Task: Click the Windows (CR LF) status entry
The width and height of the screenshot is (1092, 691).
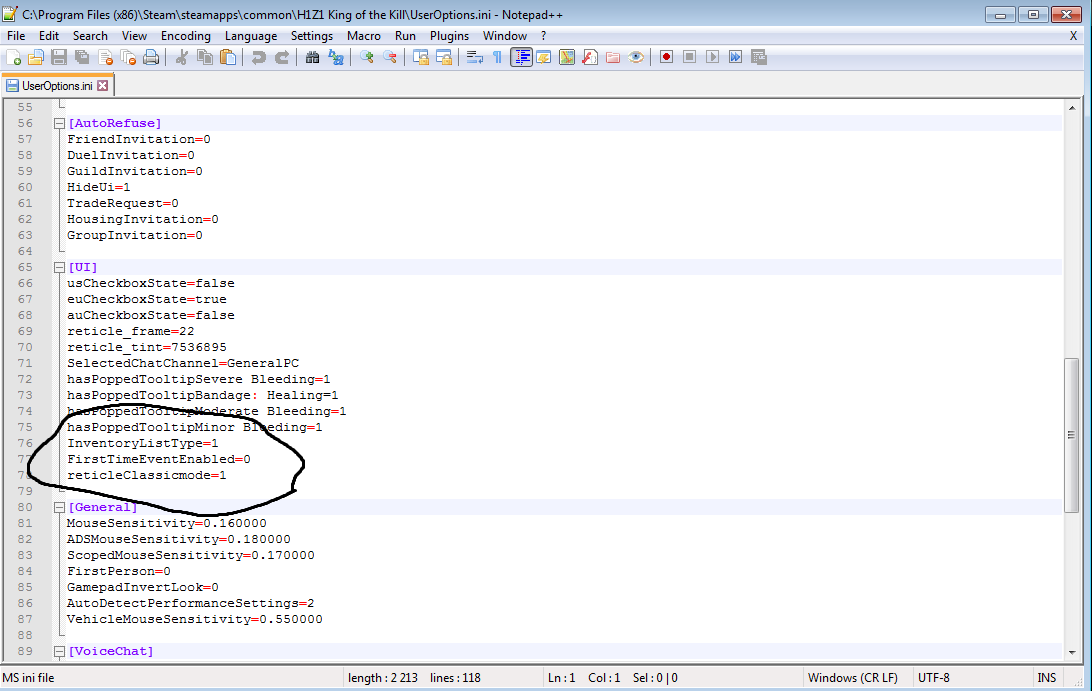Action: point(852,678)
